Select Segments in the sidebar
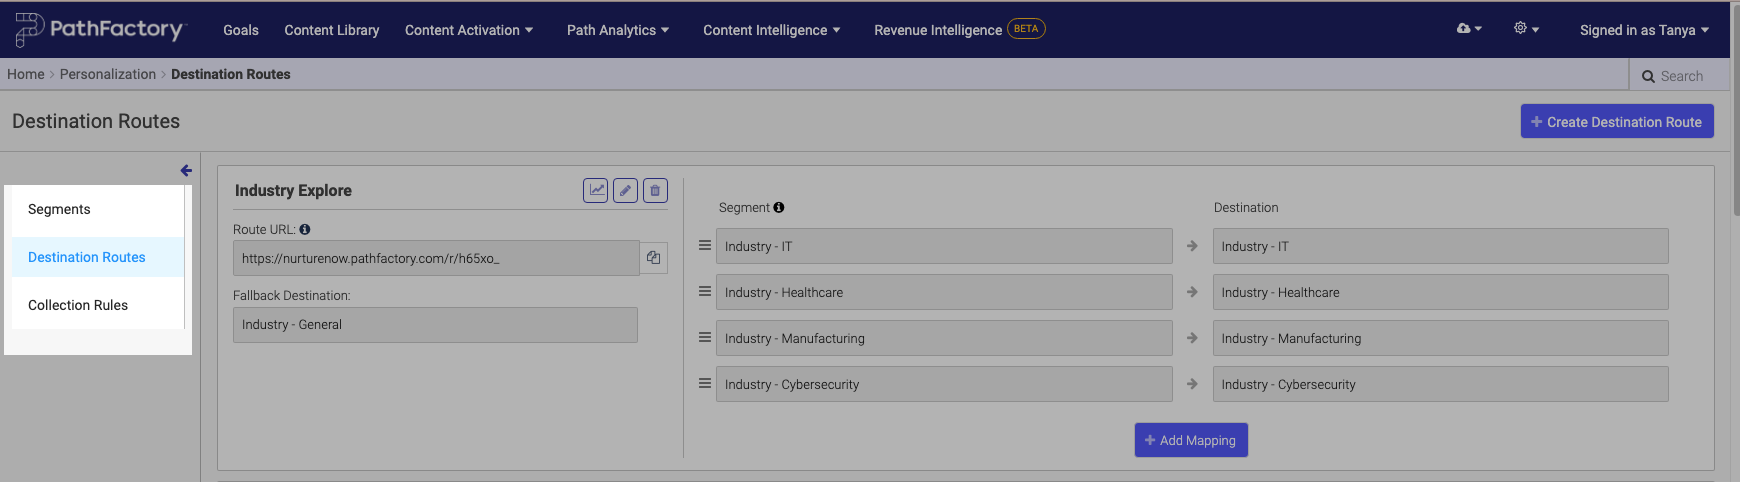This screenshot has width=1740, height=482. click(59, 209)
